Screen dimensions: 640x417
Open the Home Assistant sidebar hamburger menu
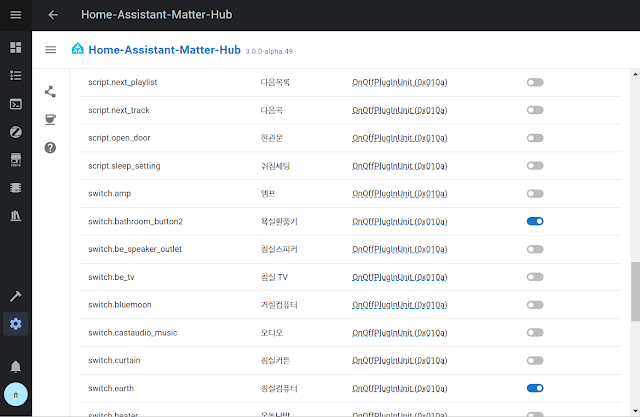pos(16,15)
